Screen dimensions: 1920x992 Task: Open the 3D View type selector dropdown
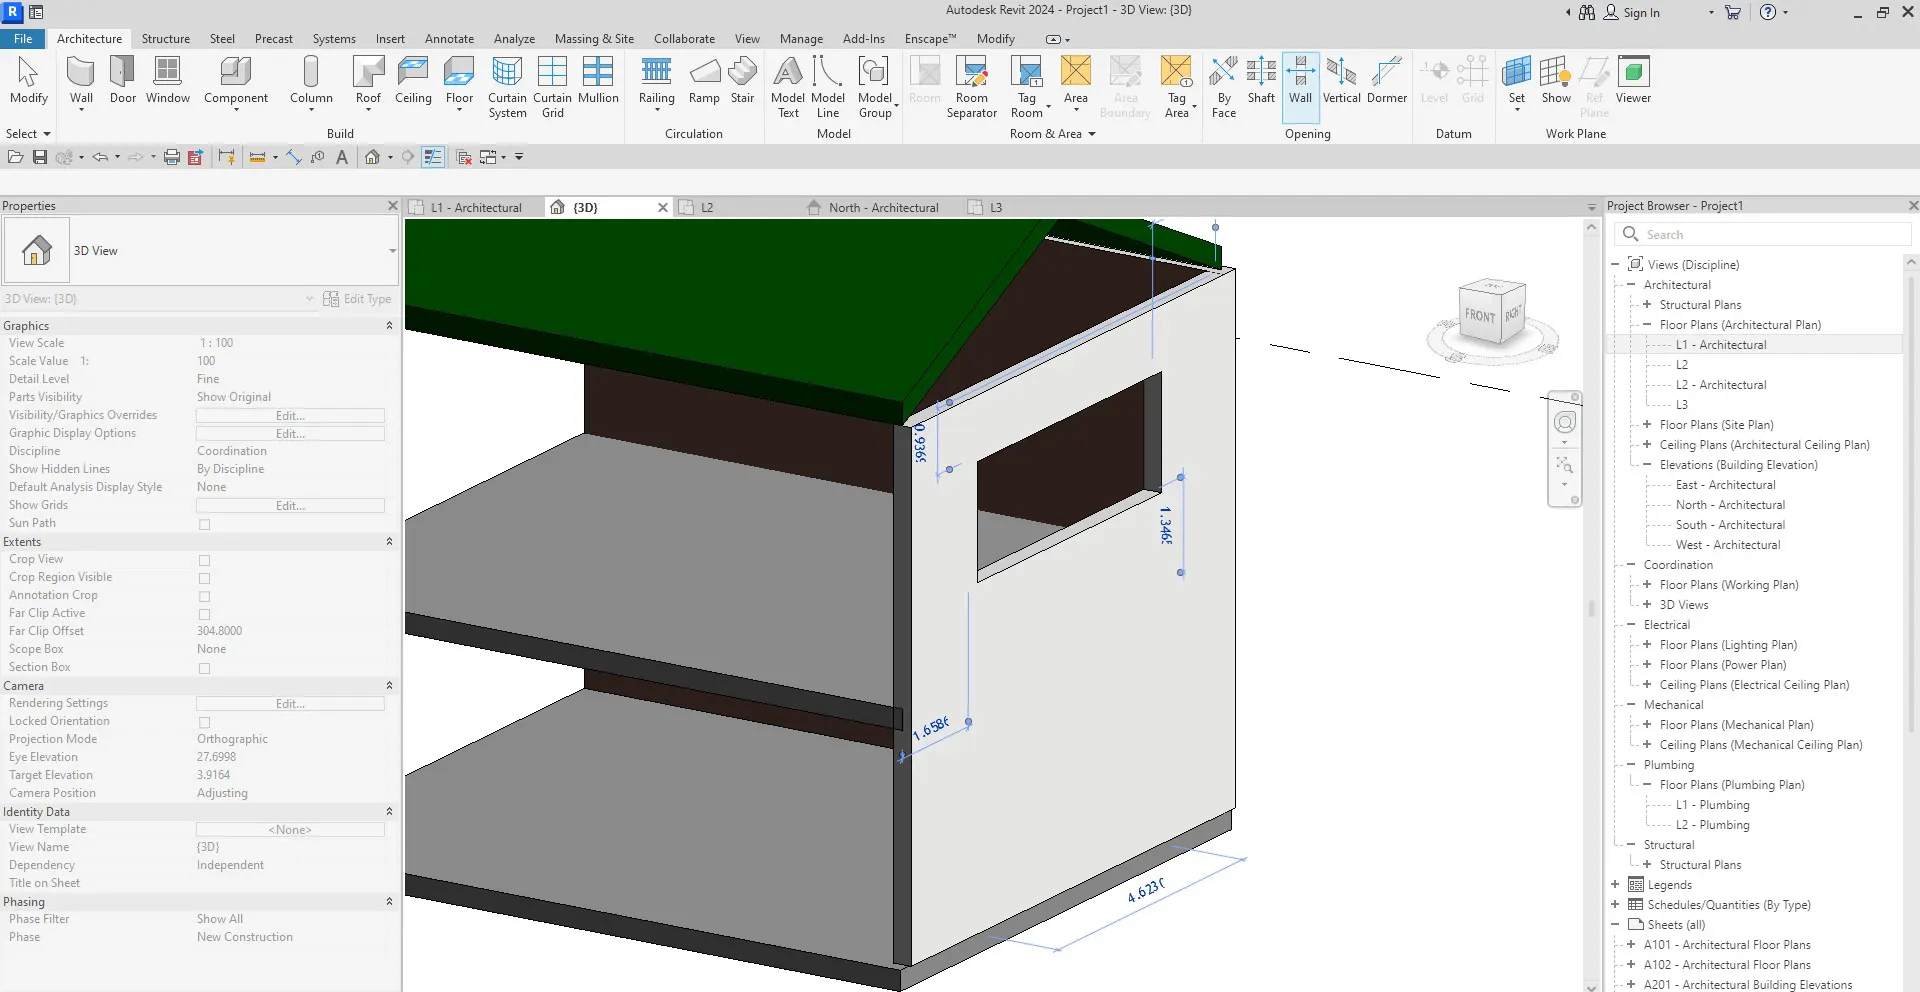coord(392,251)
